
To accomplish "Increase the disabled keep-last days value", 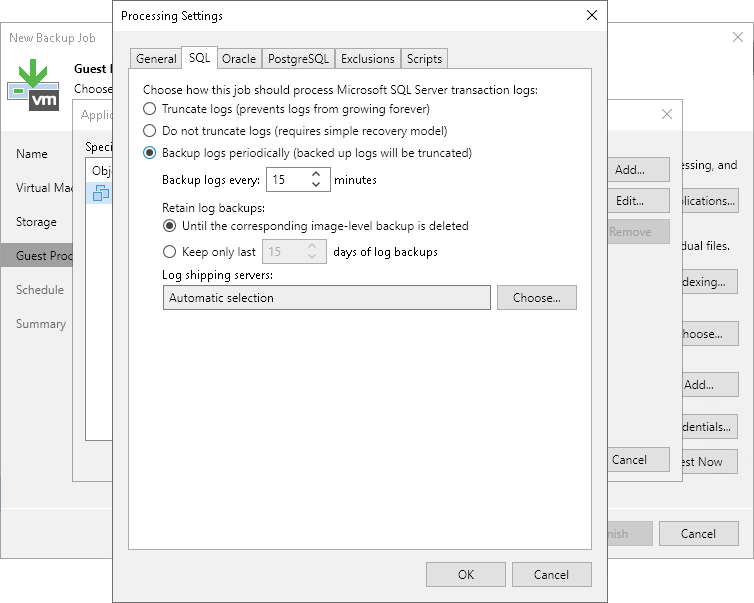I will point(312,246).
